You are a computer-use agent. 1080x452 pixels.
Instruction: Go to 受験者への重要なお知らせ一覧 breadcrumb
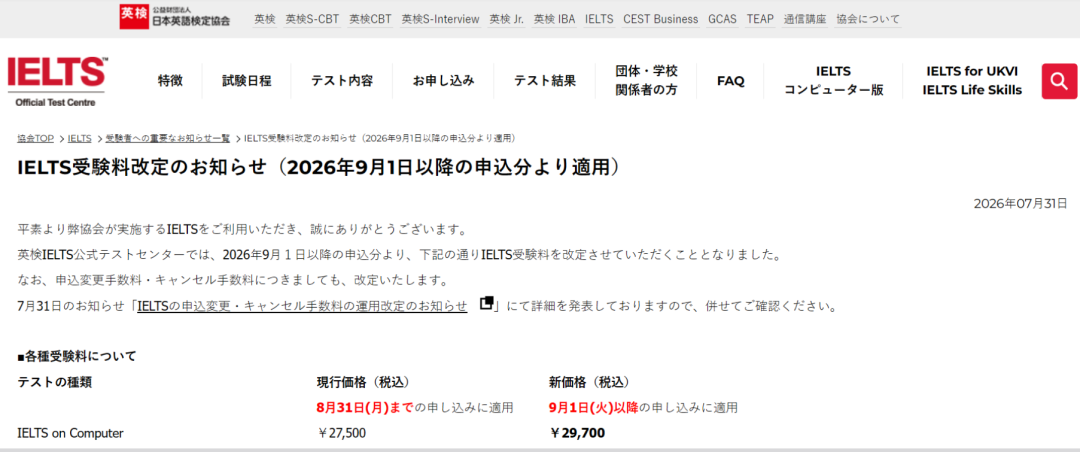(168, 138)
